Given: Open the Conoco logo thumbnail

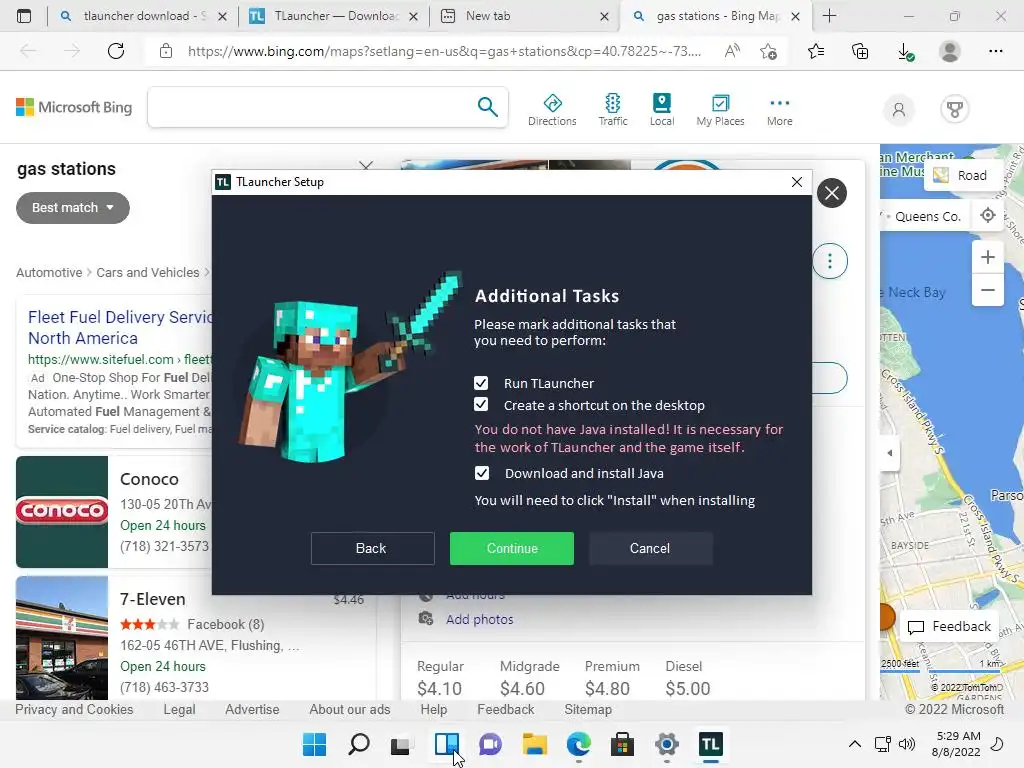Looking at the screenshot, I should (x=62, y=511).
